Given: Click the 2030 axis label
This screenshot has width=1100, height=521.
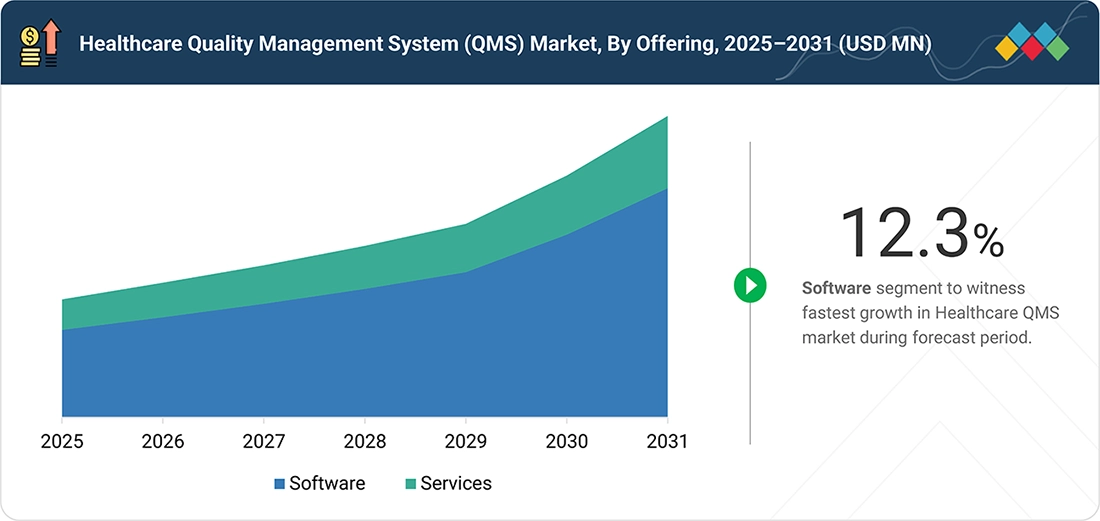Looking at the screenshot, I should (x=566, y=442).
